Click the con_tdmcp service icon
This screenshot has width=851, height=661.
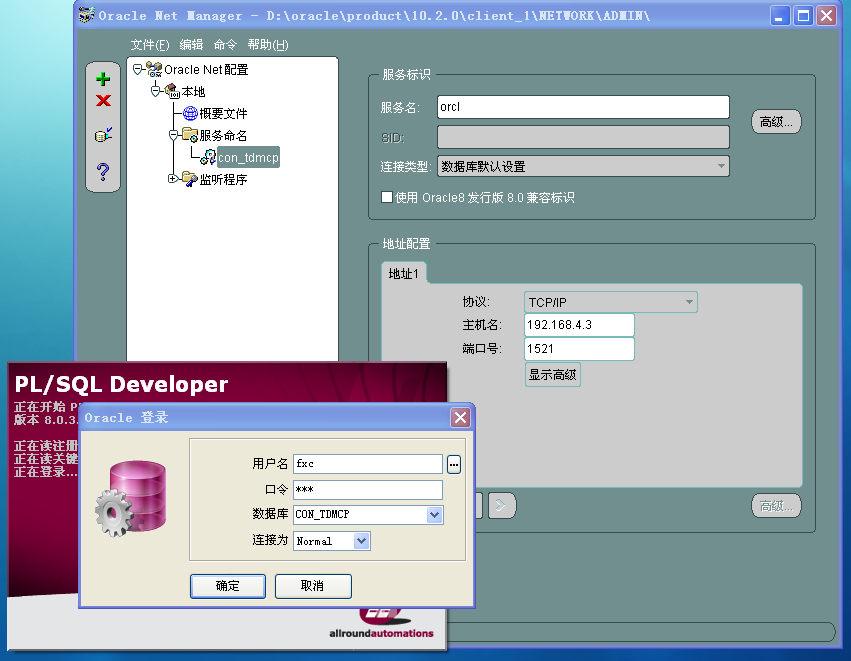tap(208, 157)
